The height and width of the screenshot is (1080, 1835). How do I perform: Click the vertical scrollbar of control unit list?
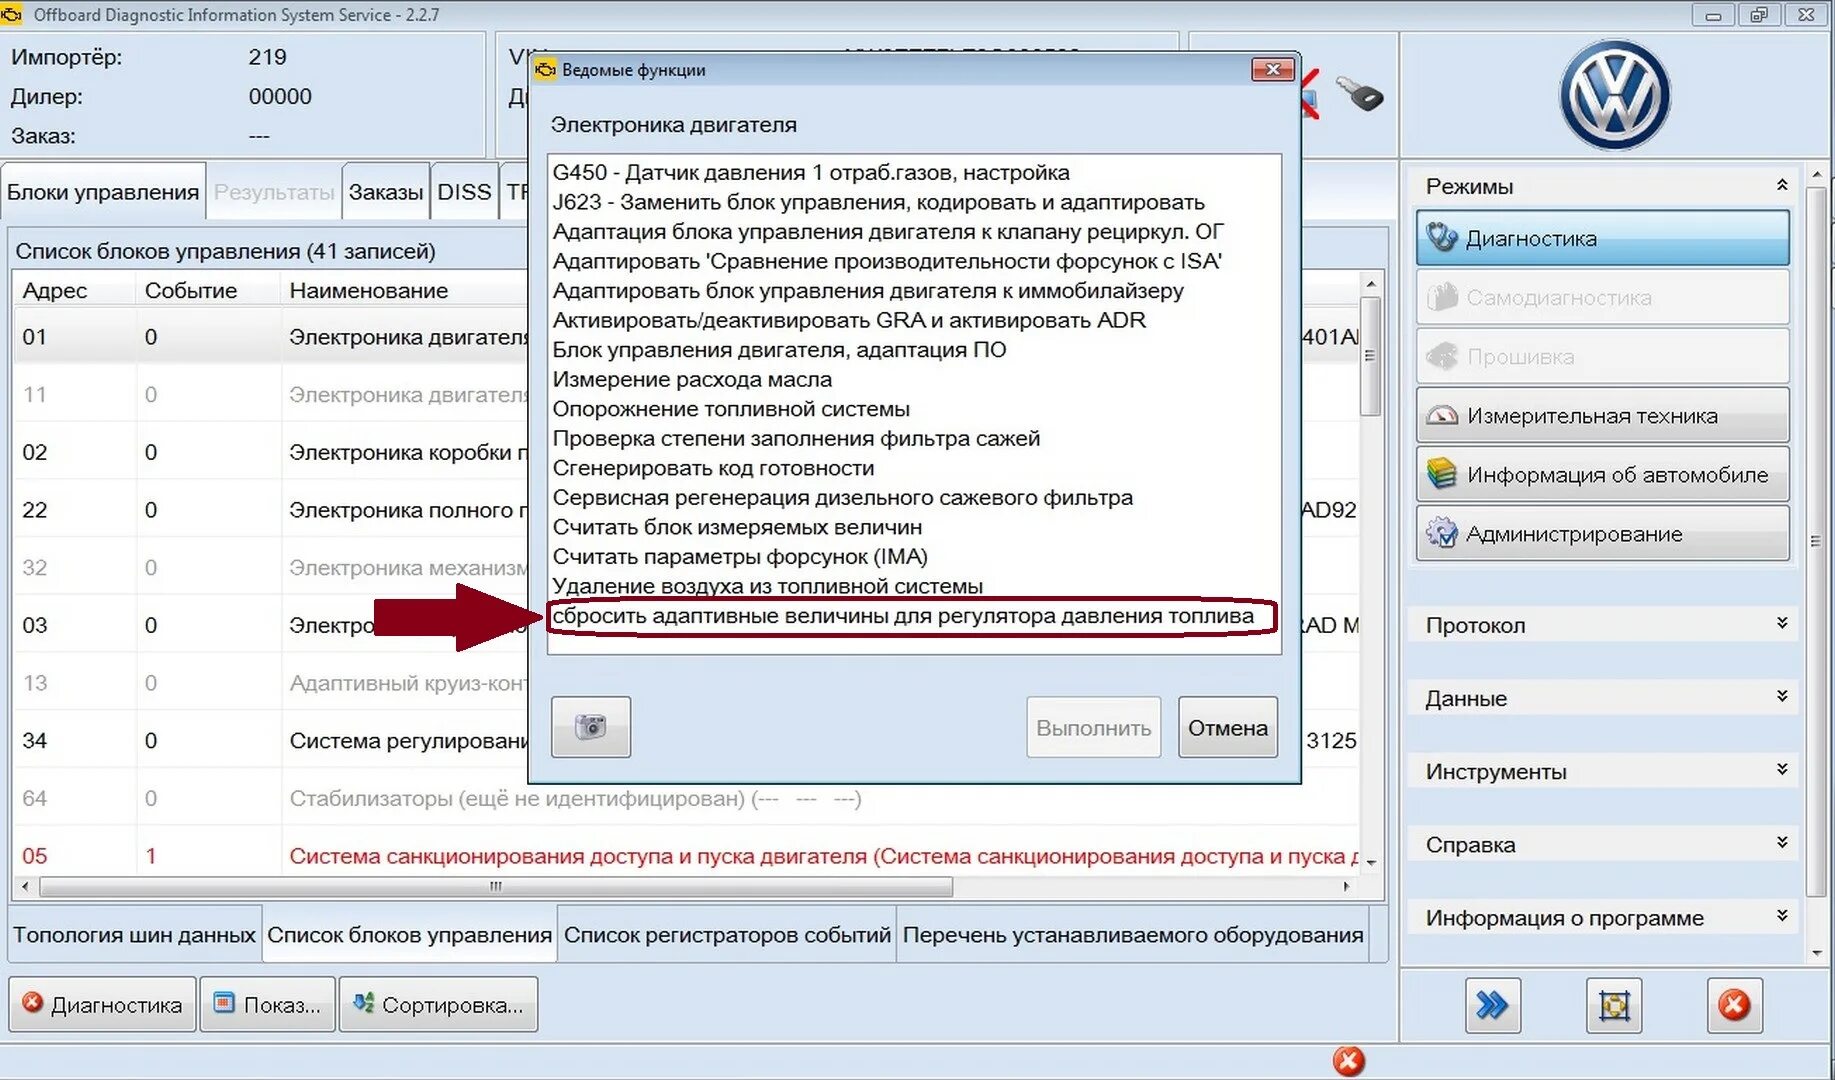[1371, 355]
